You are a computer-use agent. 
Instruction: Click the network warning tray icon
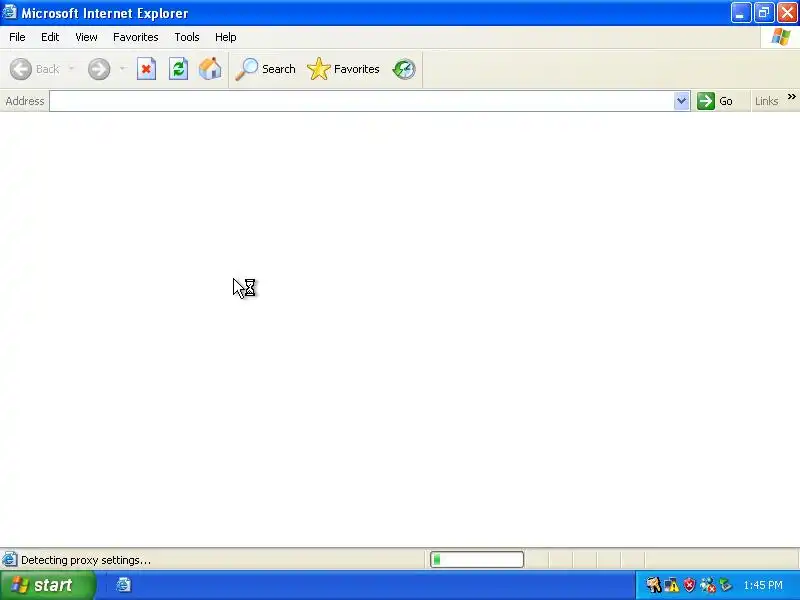pyautogui.click(x=671, y=585)
